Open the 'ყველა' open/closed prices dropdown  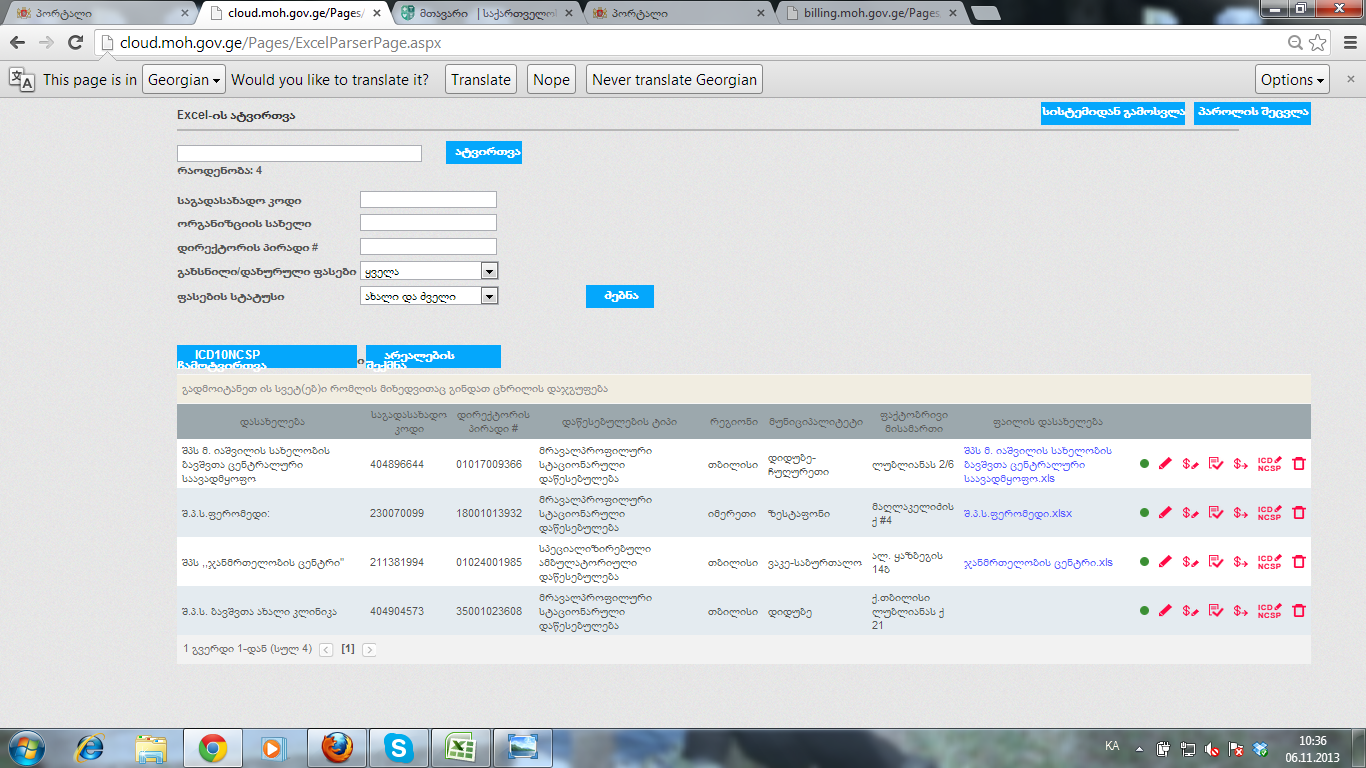point(489,271)
